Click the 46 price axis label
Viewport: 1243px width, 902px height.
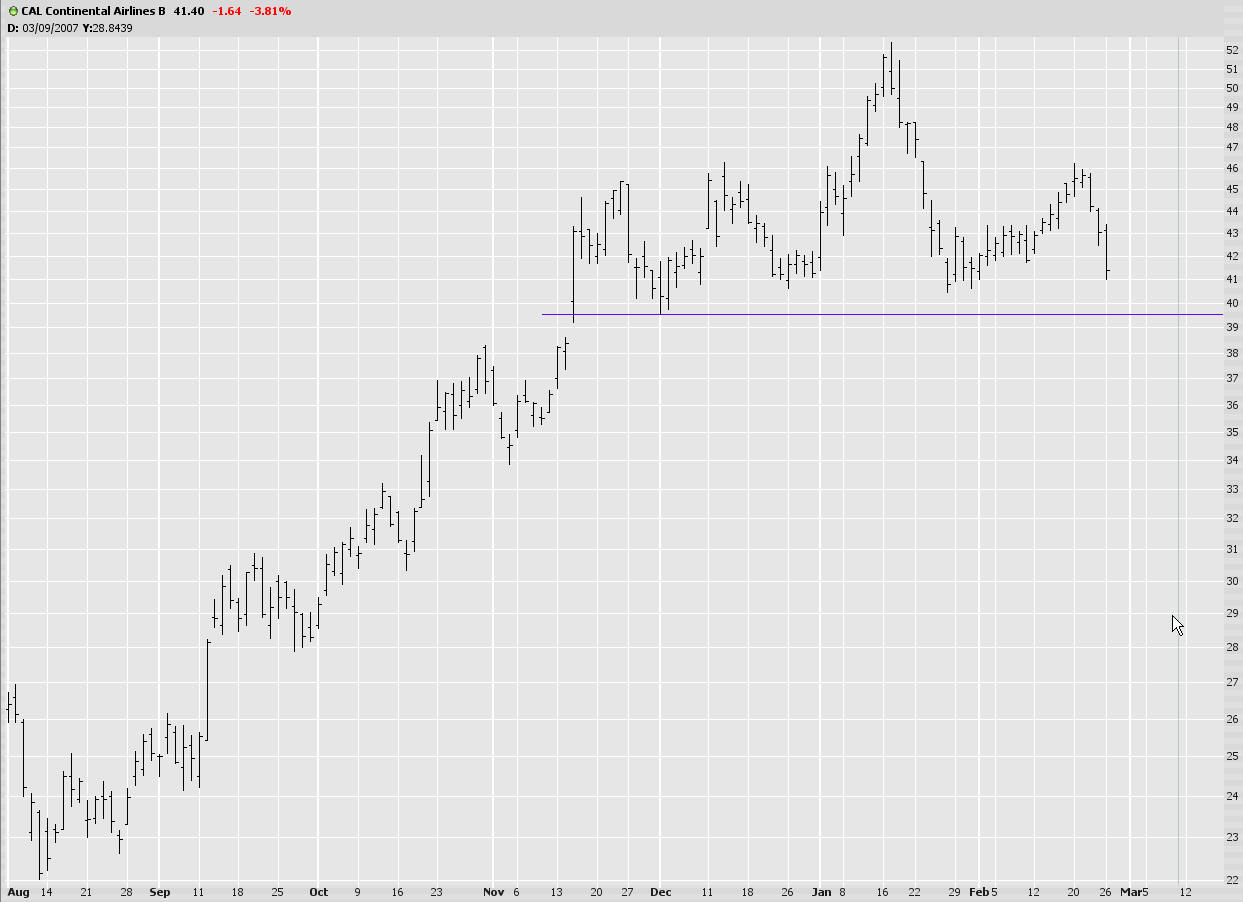tap(1232, 168)
